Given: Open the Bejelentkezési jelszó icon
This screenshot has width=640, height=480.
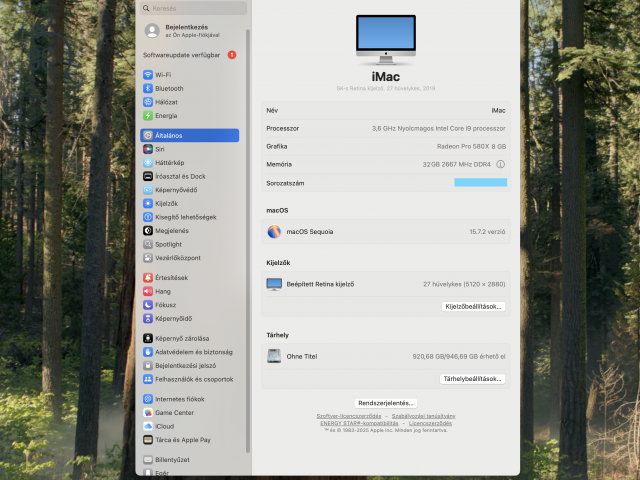Looking at the screenshot, I should [148, 366].
